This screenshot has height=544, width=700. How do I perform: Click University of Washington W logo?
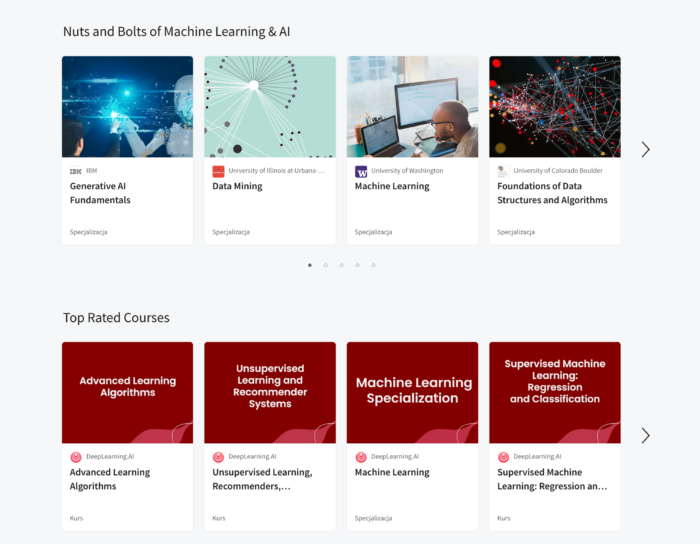pos(361,171)
